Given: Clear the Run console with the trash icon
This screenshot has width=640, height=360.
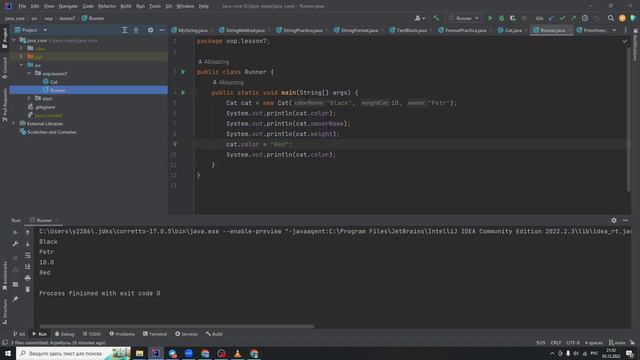Looking at the screenshot, I should 28,289.
